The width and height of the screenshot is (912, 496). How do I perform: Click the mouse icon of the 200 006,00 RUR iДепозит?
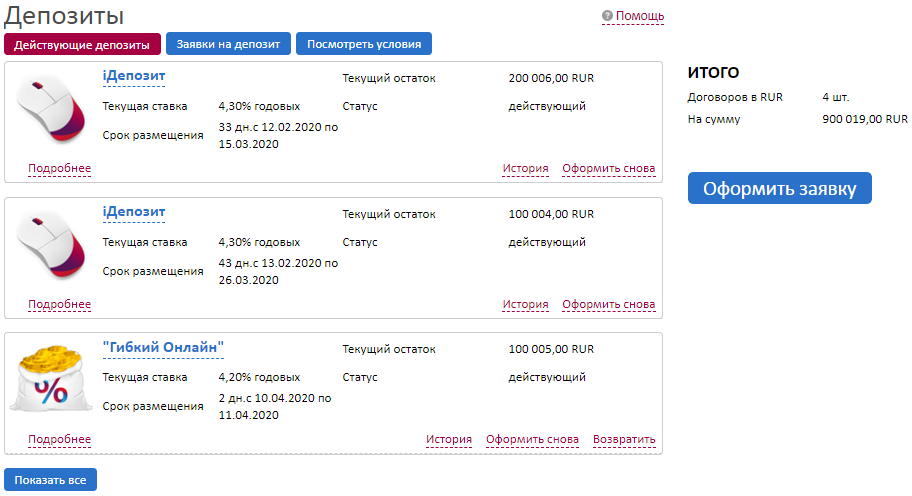[52, 111]
